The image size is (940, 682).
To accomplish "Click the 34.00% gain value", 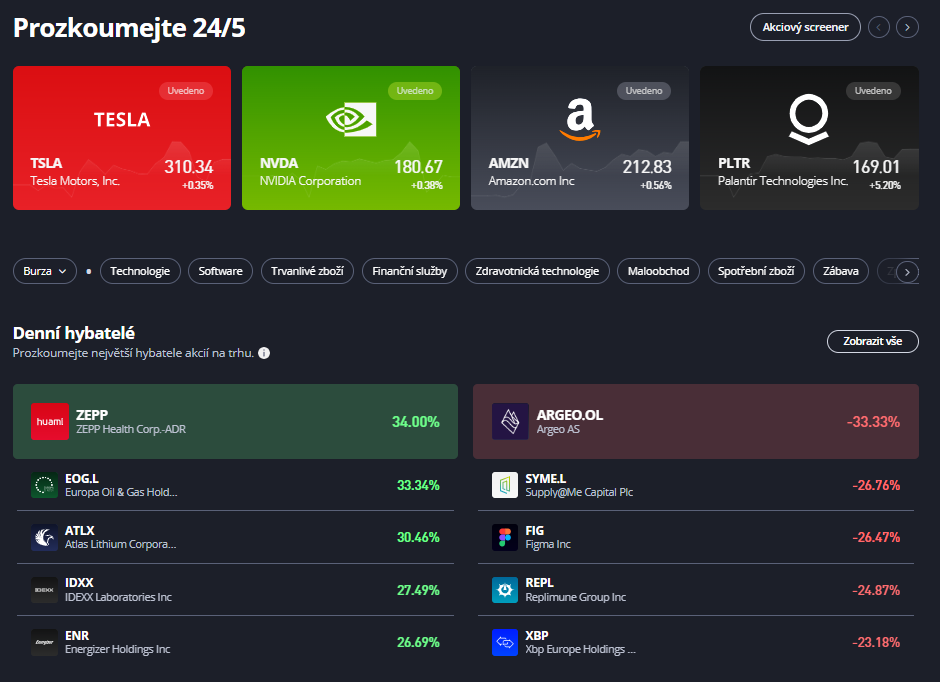I will [415, 421].
